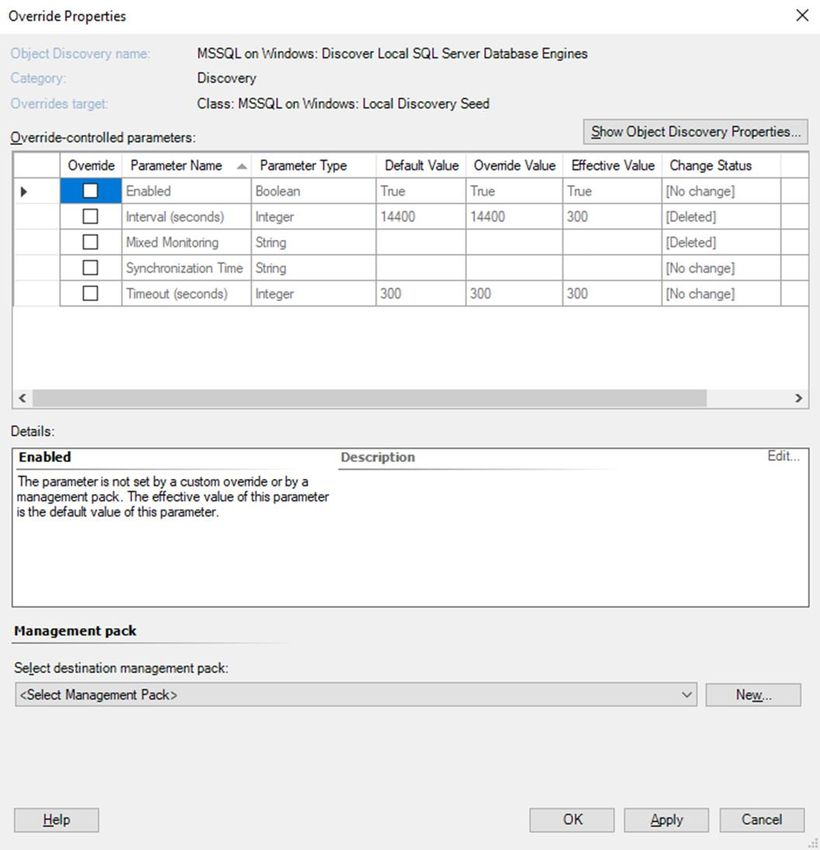
Task: Click Effective Value cell for Timeout (seconds)
Action: click(x=612, y=293)
